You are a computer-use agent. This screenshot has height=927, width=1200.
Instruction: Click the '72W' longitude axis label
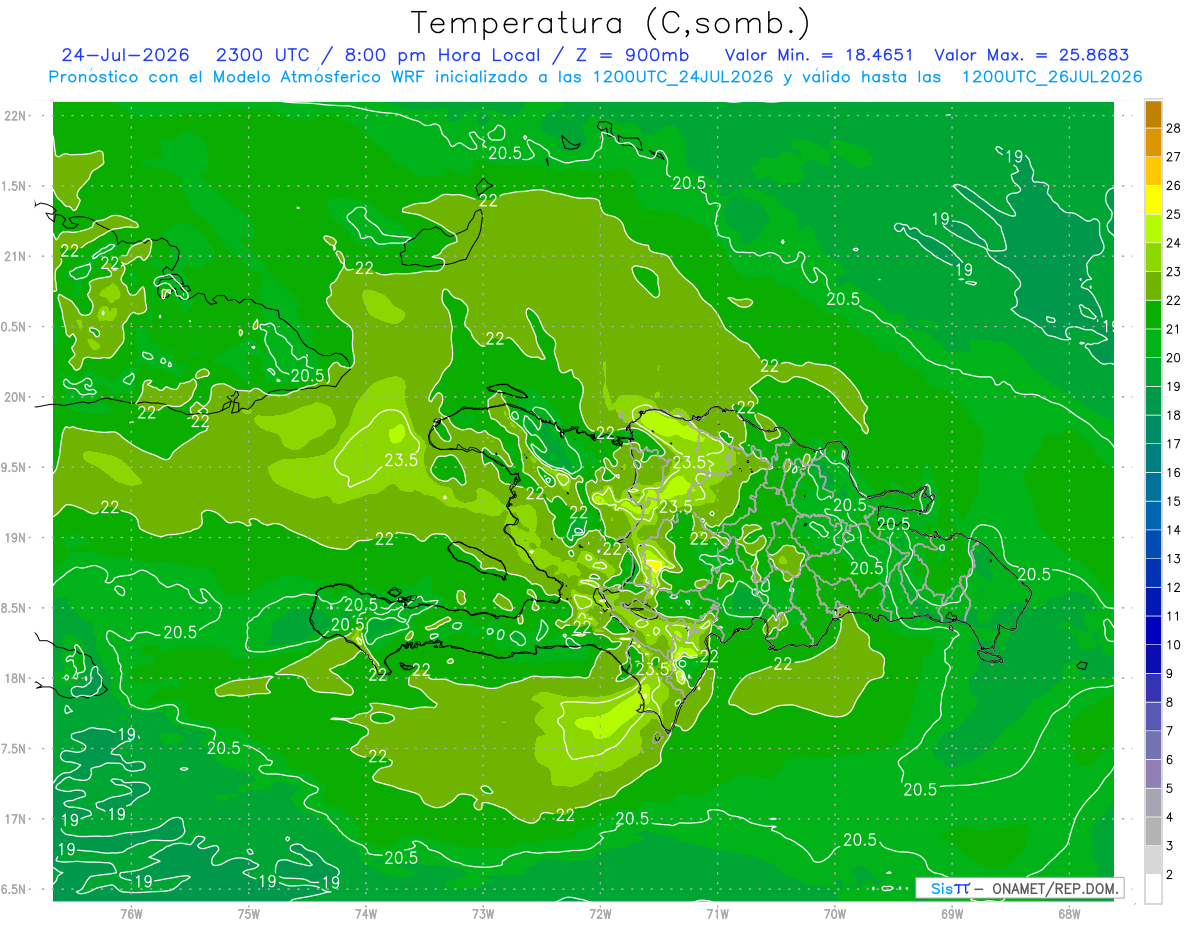click(x=600, y=913)
